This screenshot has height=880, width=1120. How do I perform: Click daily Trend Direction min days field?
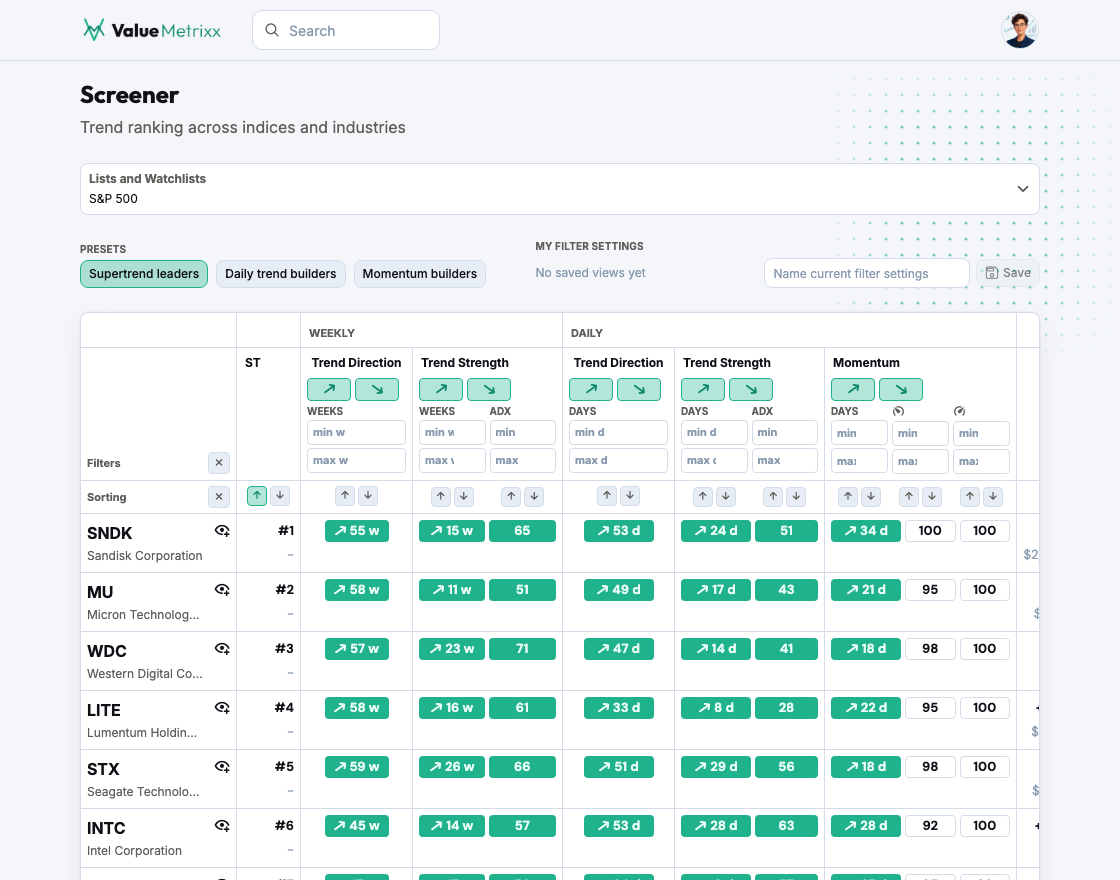(x=618, y=432)
